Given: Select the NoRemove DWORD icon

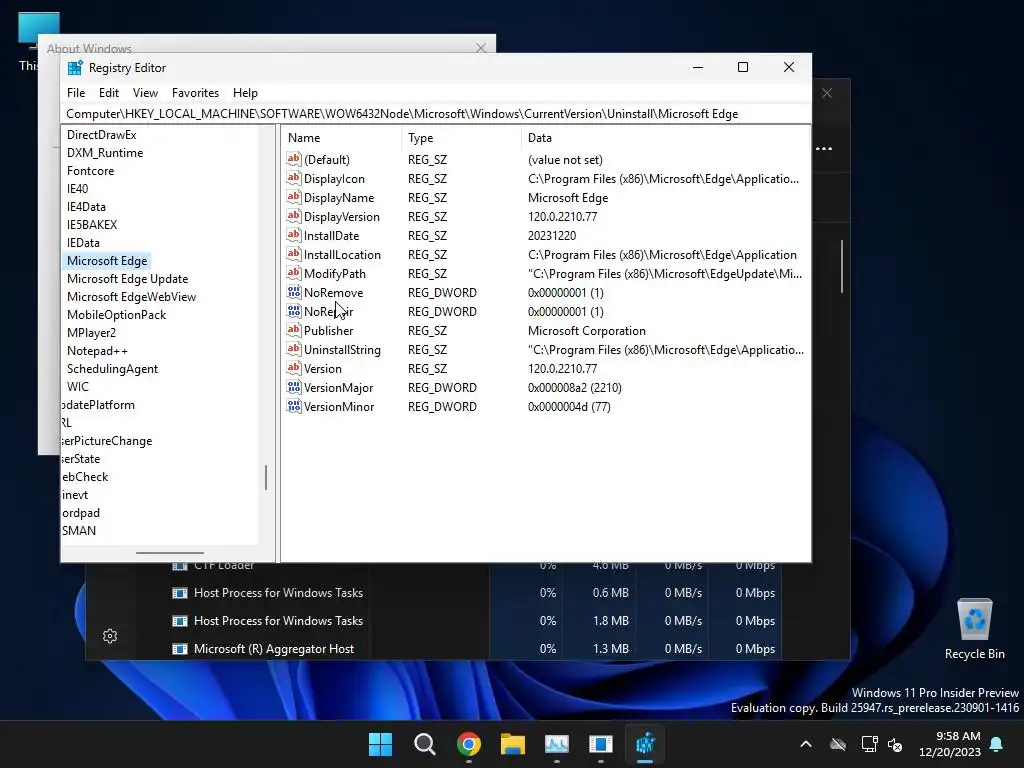Looking at the screenshot, I should click(294, 293).
